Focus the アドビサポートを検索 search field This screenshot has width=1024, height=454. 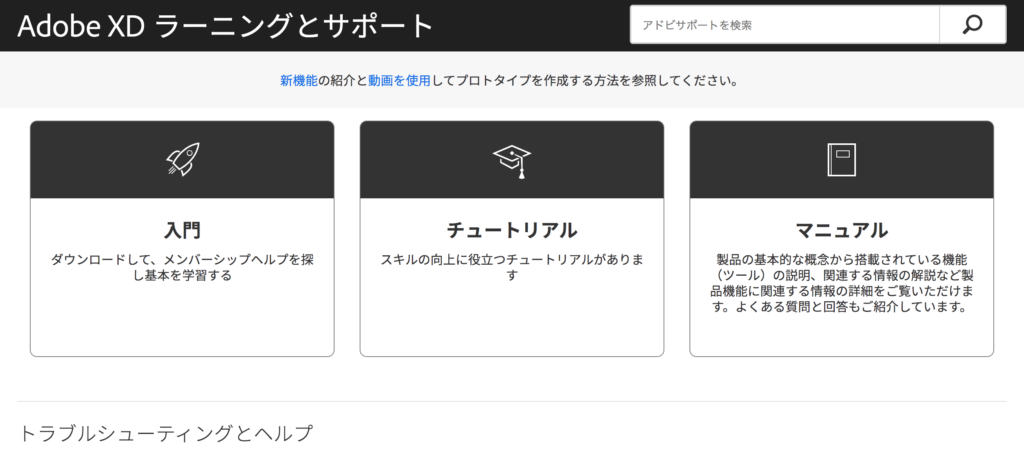click(784, 25)
